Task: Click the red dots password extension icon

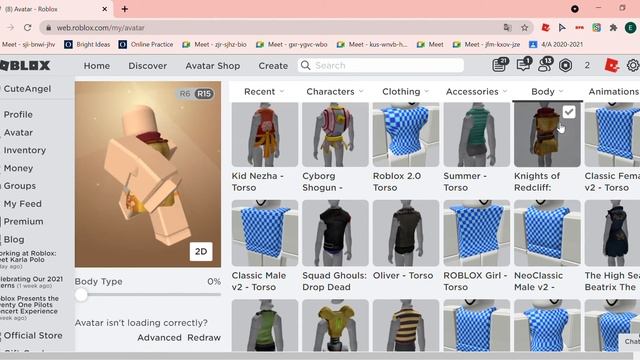Action: 579,28
